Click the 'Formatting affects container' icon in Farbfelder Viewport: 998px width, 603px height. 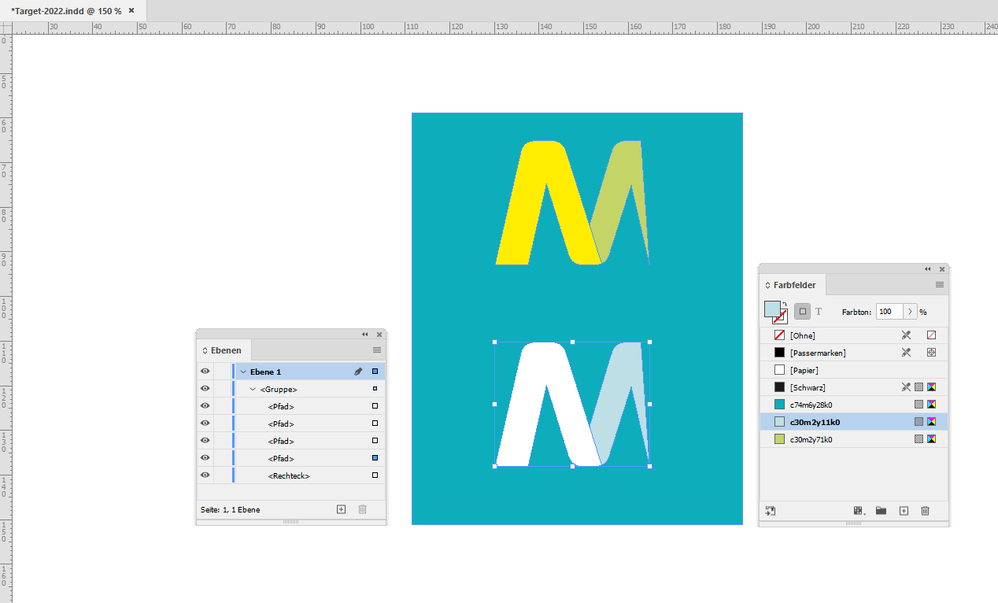click(x=804, y=311)
